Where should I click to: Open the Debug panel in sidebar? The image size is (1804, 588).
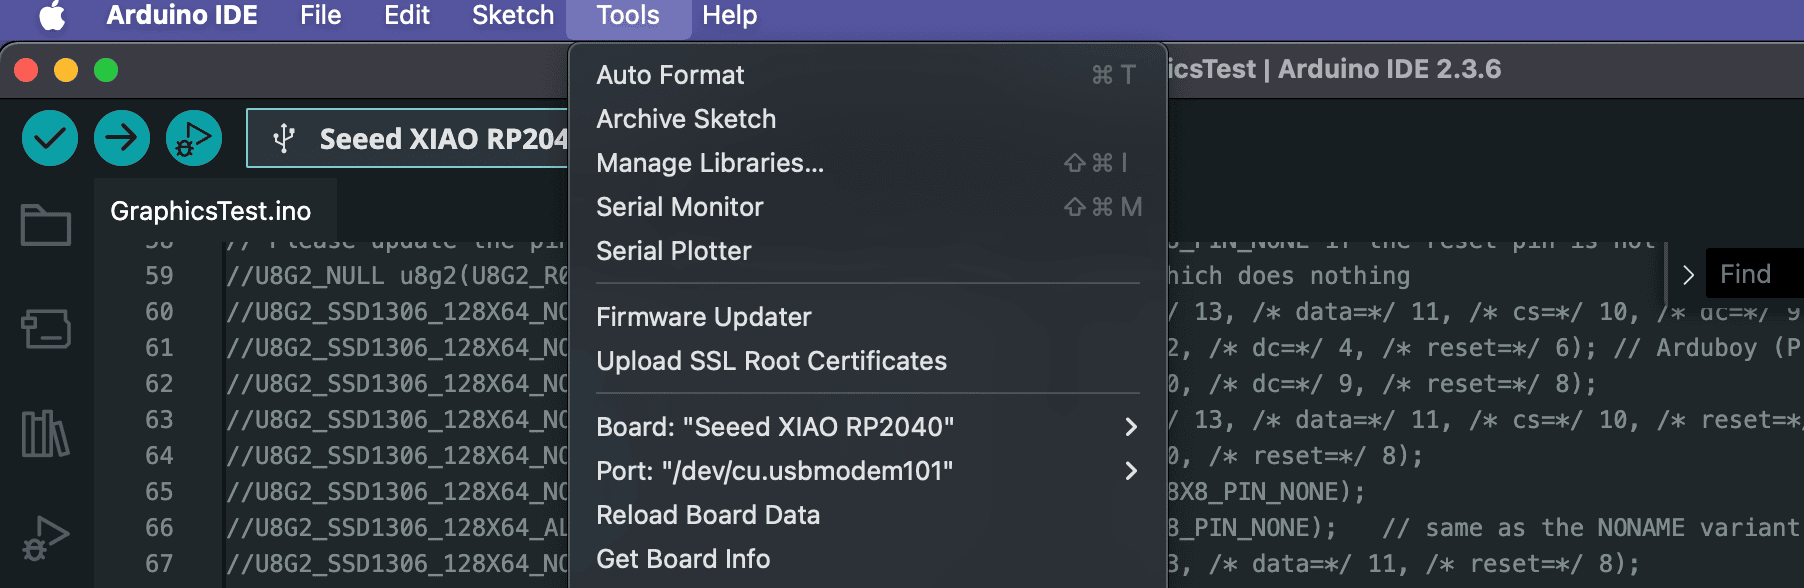46,538
